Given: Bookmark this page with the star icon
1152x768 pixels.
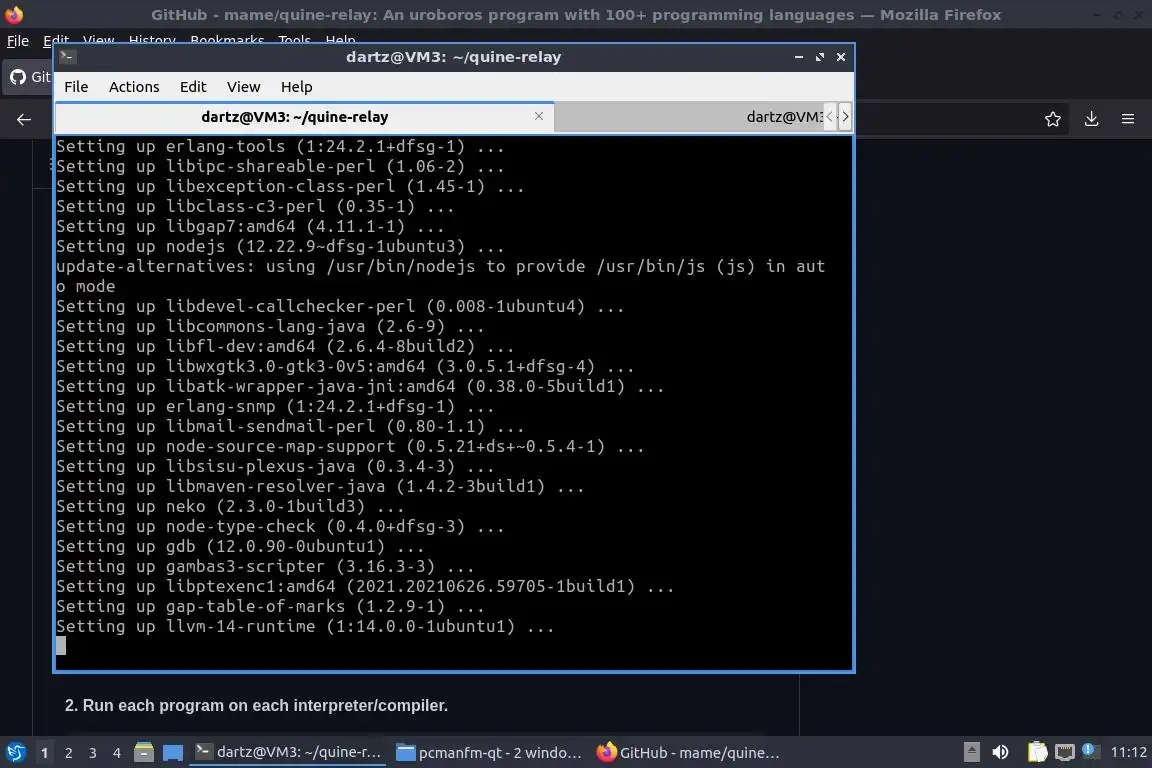Looking at the screenshot, I should [x=1053, y=119].
